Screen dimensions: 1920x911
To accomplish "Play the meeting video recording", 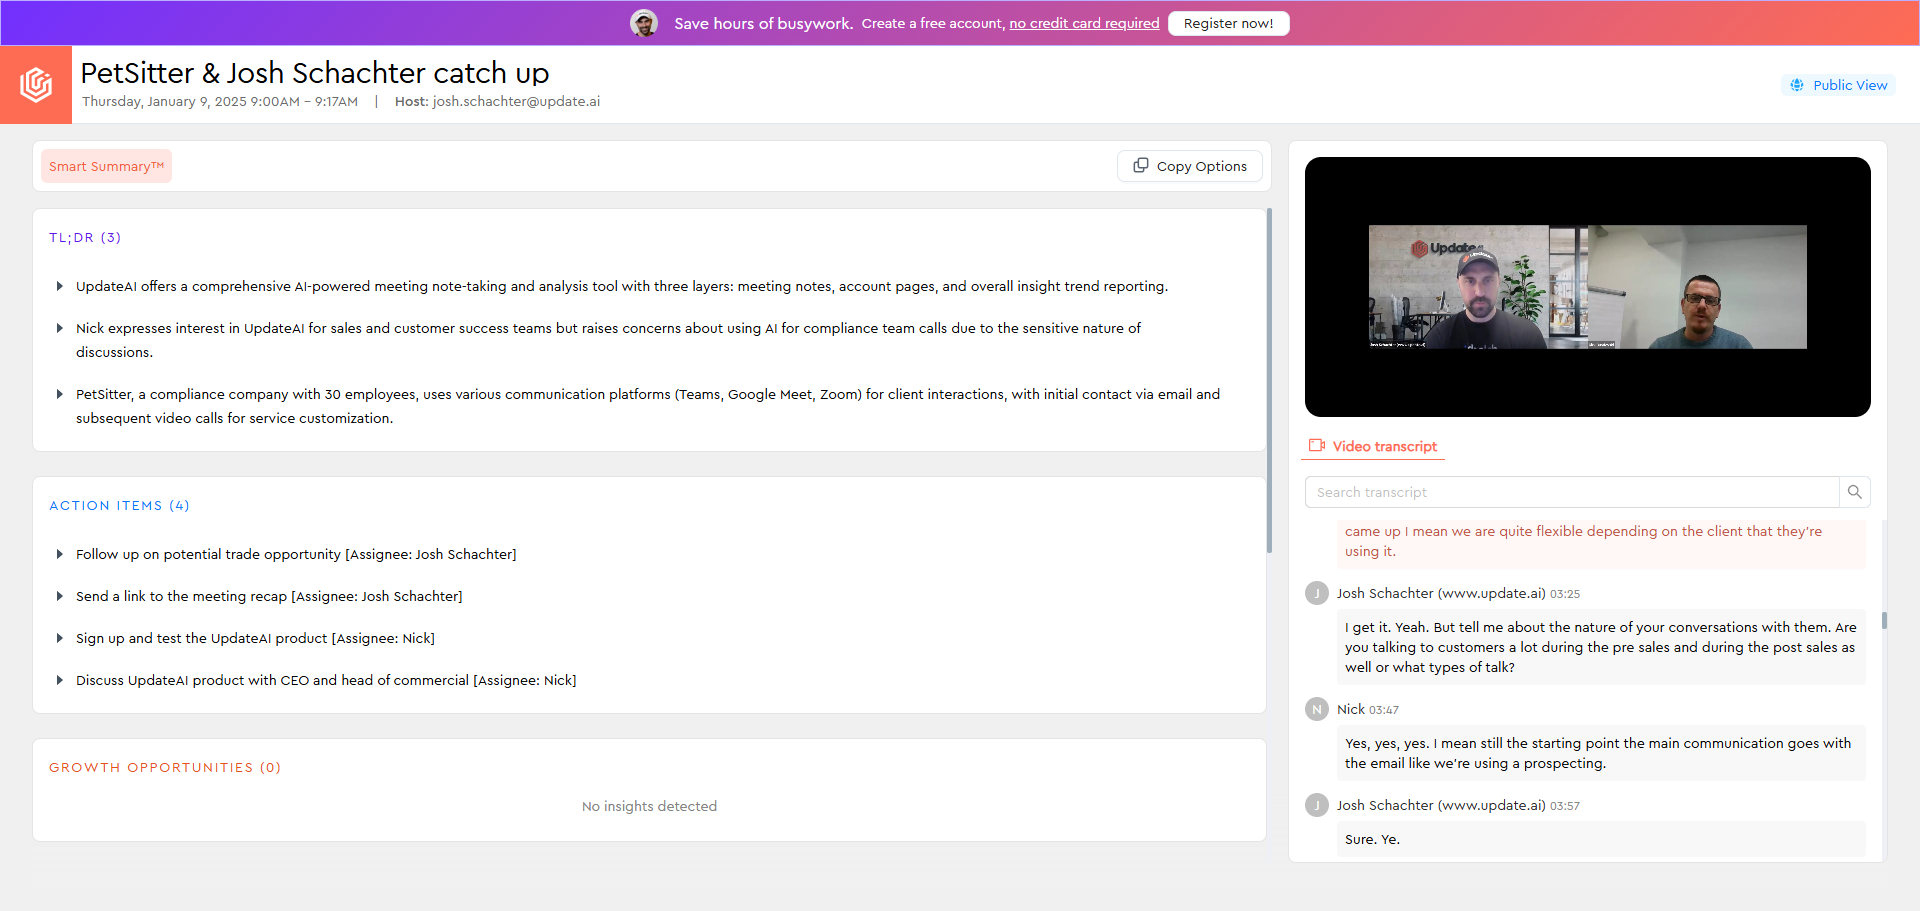I will click(x=1588, y=287).
